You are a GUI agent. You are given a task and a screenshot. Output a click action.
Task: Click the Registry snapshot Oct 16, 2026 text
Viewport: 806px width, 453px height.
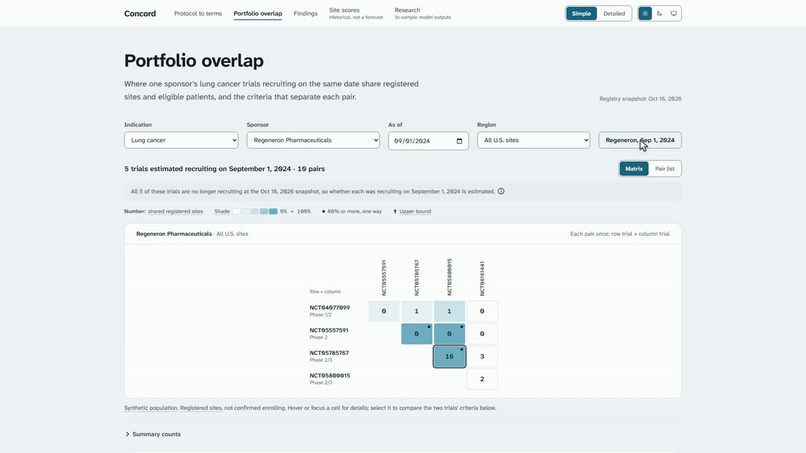point(640,99)
